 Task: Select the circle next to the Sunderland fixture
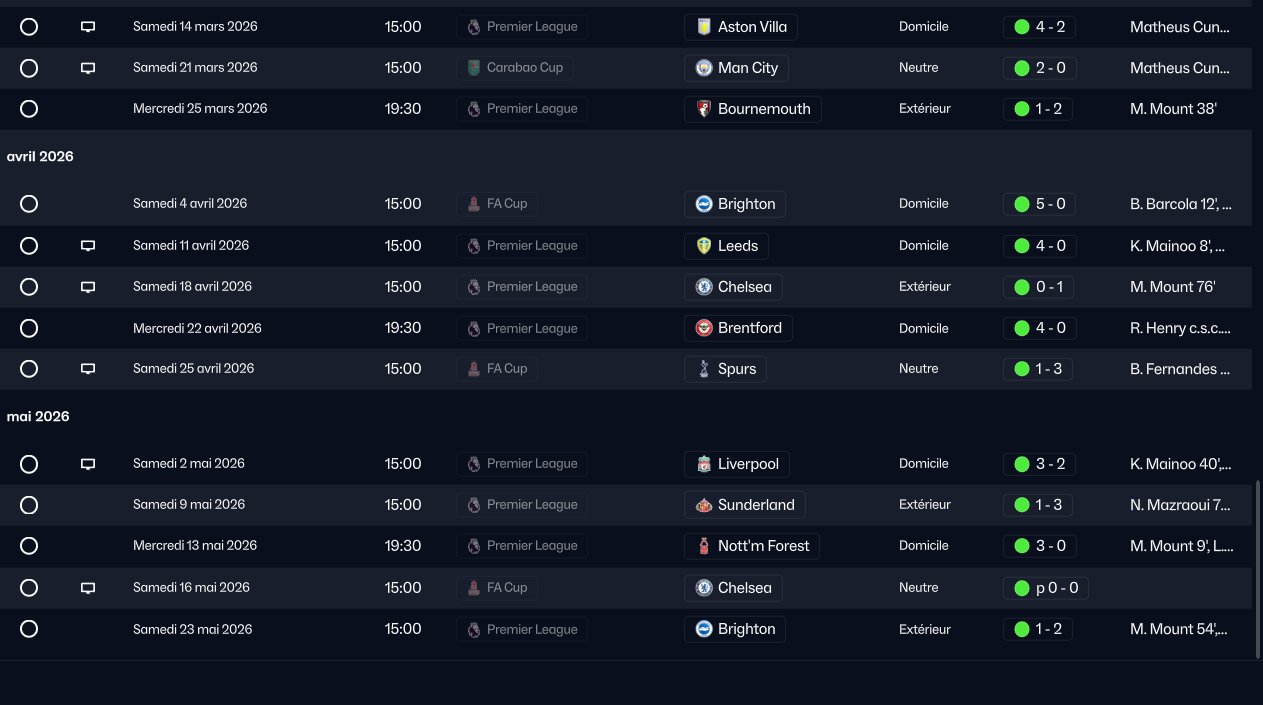(x=29, y=505)
